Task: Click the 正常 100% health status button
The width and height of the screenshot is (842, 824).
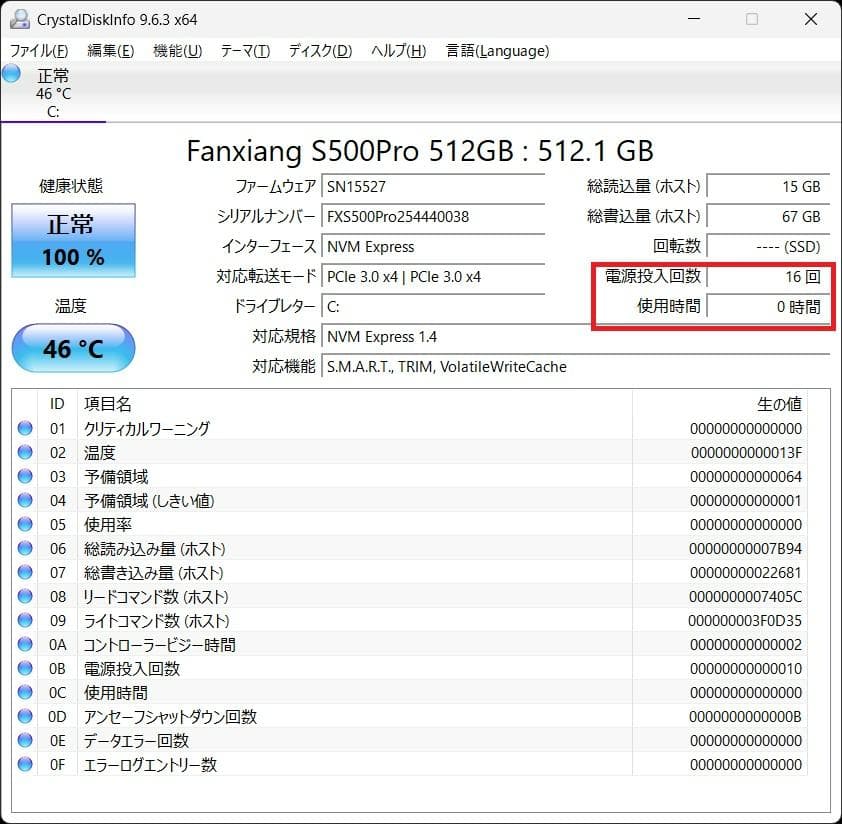Action: 72,240
